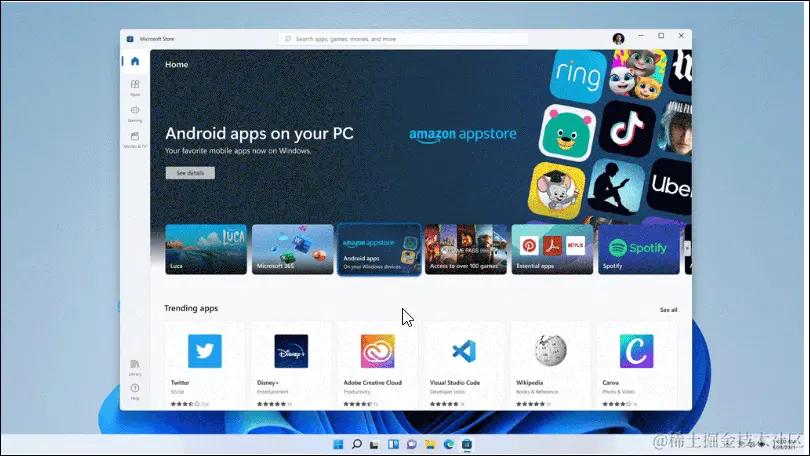Viewport: 810px width, 456px height.
Task: Select the Luca carousel thumbnail
Action: (206, 249)
